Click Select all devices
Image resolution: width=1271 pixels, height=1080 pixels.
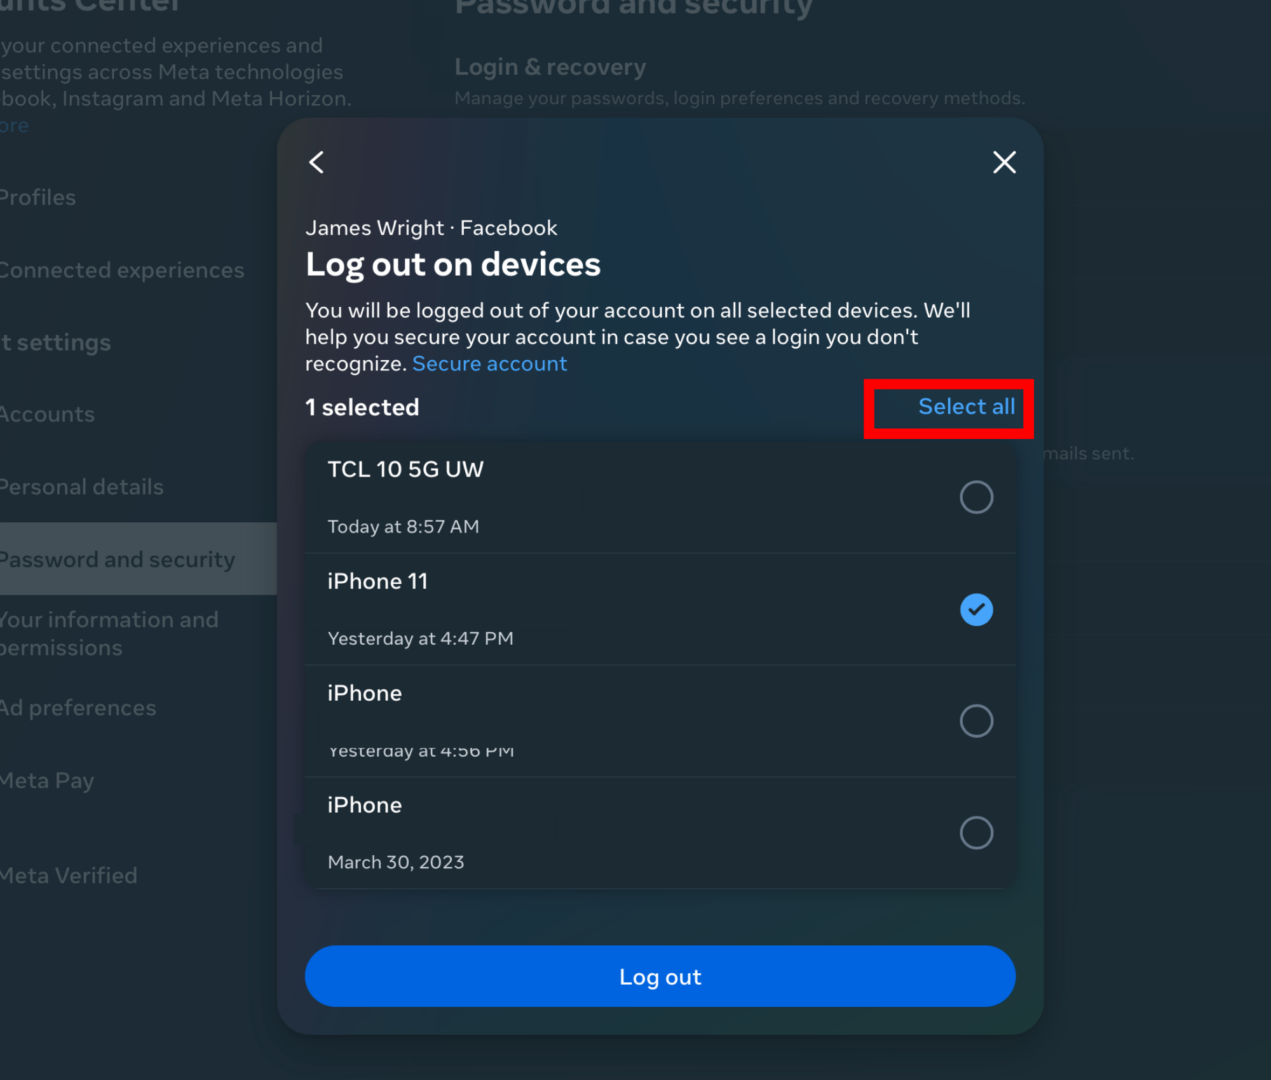click(x=966, y=407)
